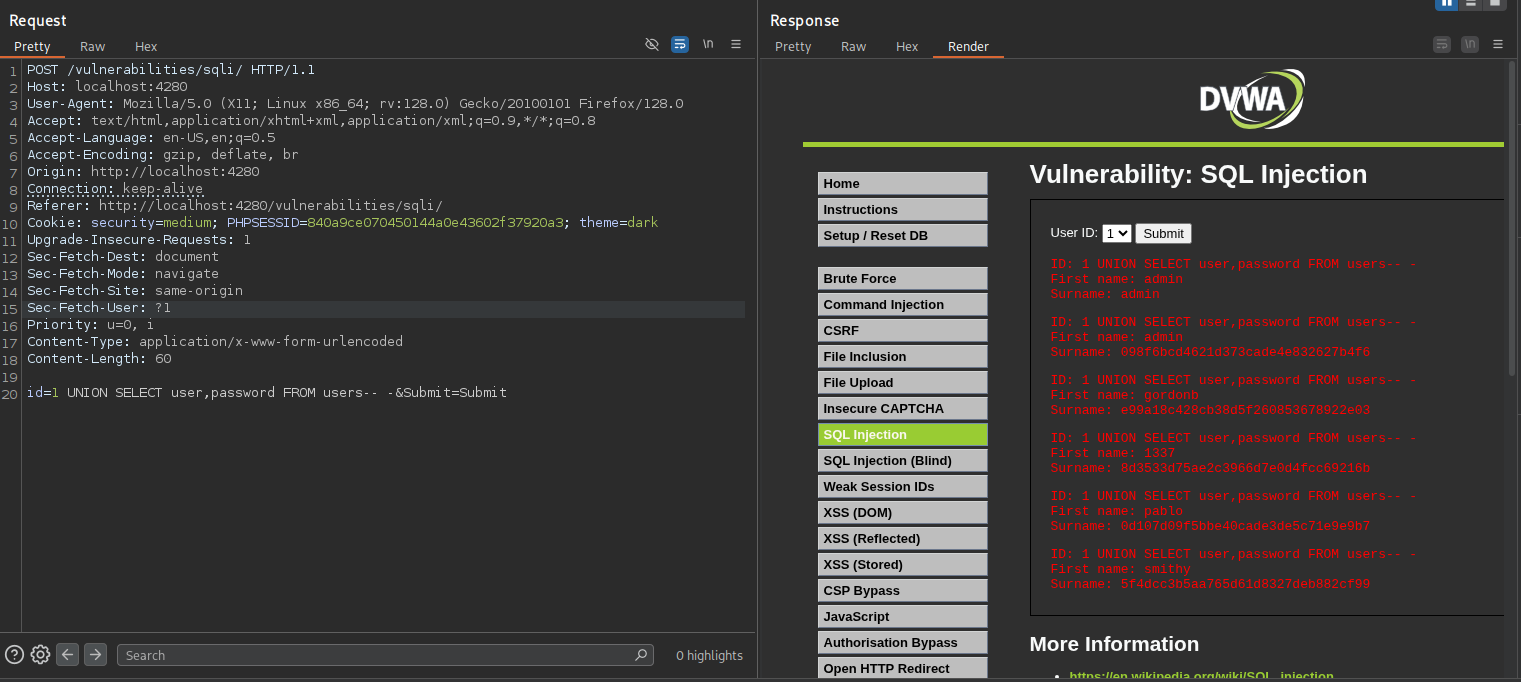Open the Open HTTP Redirect page
This screenshot has width=1521, height=682.
(903, 668)
